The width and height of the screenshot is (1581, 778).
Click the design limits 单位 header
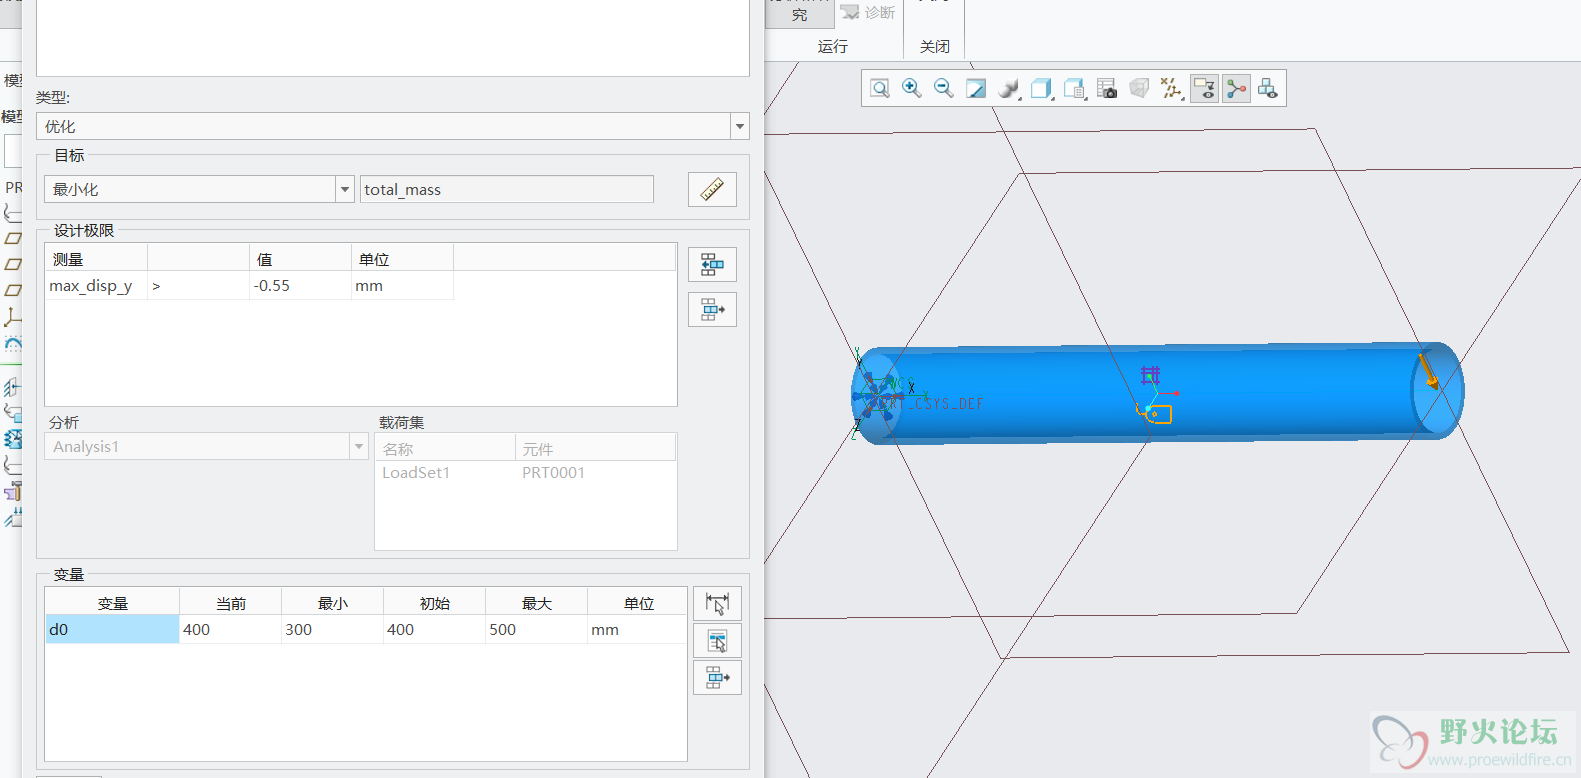[x=402, y=258]
